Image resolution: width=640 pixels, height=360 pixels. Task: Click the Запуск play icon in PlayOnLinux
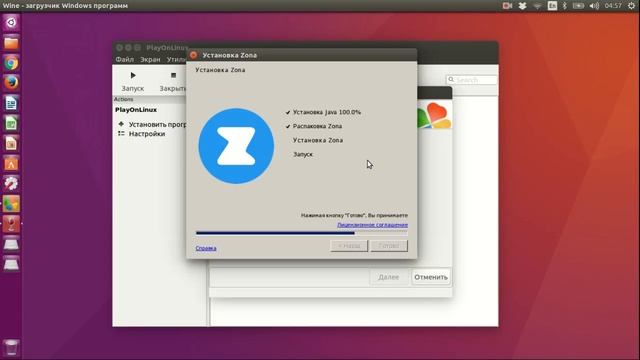pos(133,75)
